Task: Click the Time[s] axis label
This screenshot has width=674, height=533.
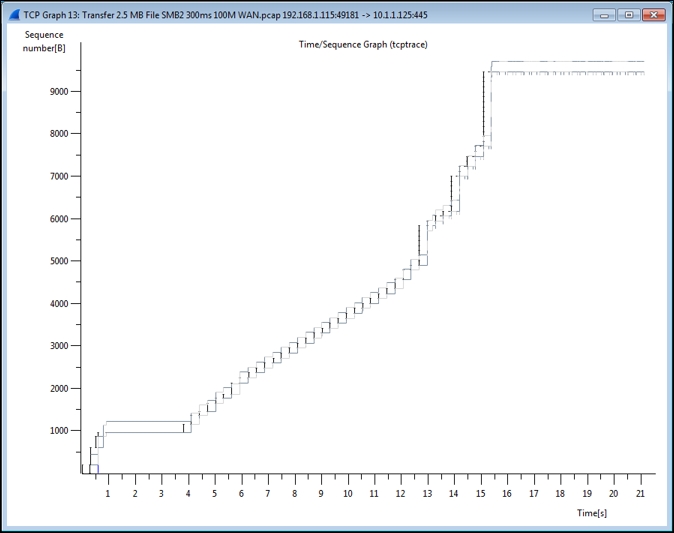Action: click(592, 513)
